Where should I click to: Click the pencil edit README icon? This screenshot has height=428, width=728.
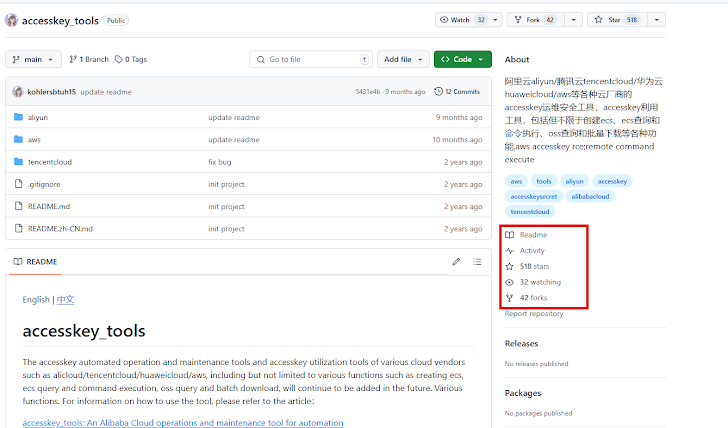click(456, 262)
